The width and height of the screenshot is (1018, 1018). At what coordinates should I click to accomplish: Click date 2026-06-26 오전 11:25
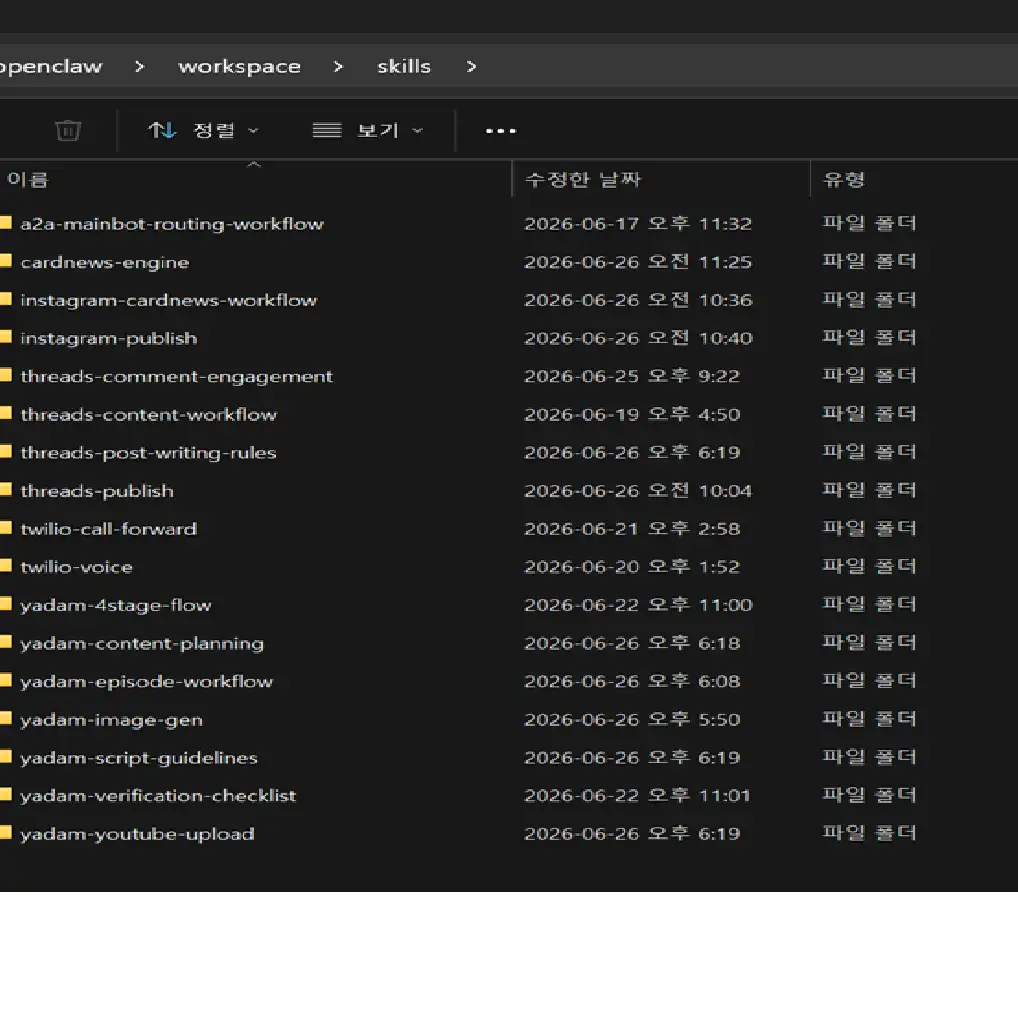tap(638, 262)
